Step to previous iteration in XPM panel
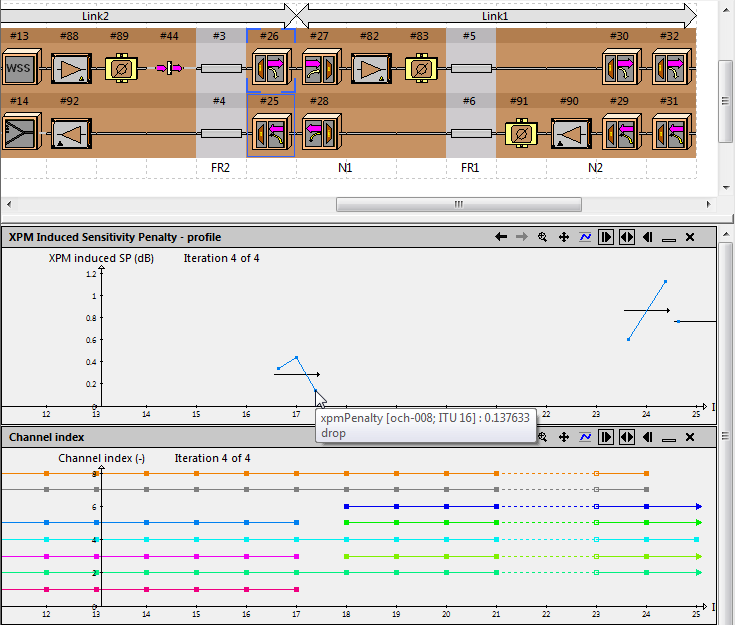Viewport: 735px width, 625px height. [648, 237]
